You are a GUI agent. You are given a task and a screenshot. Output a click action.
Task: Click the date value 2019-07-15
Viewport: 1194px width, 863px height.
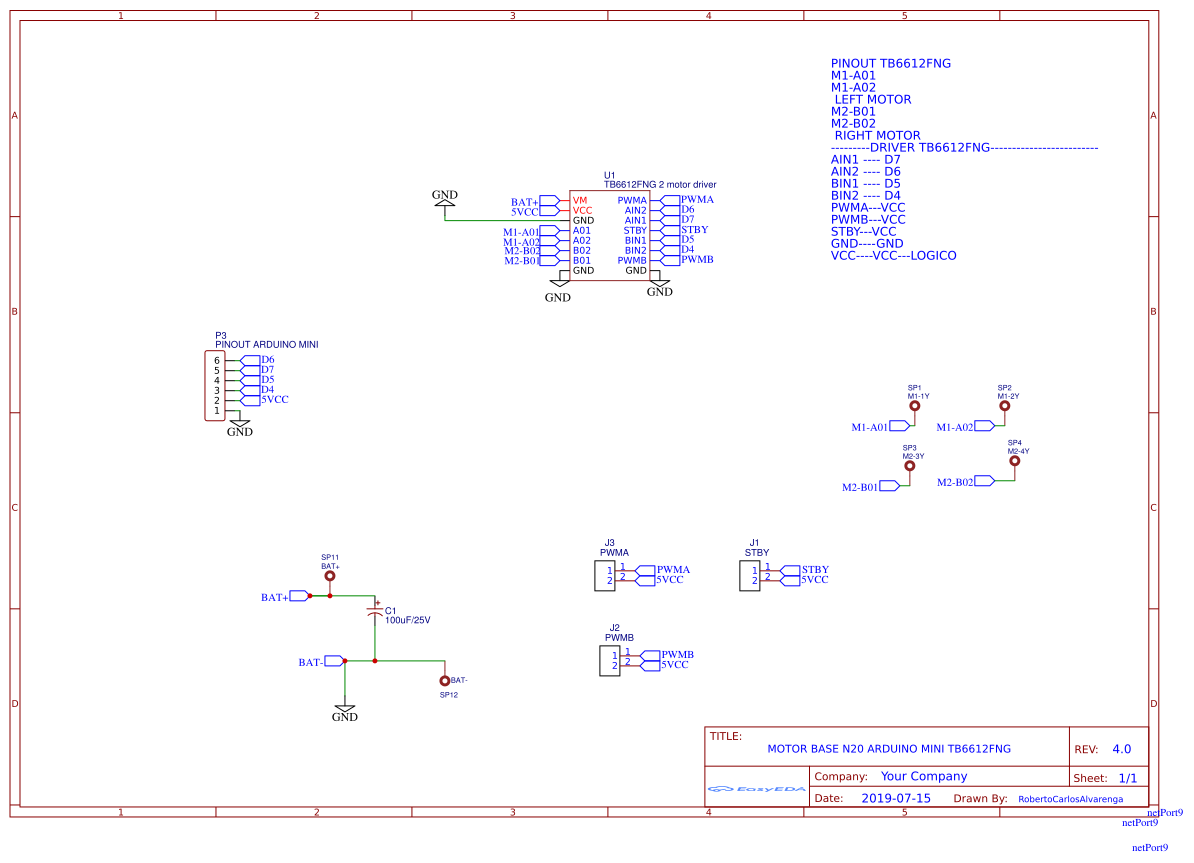coord(895,799)
